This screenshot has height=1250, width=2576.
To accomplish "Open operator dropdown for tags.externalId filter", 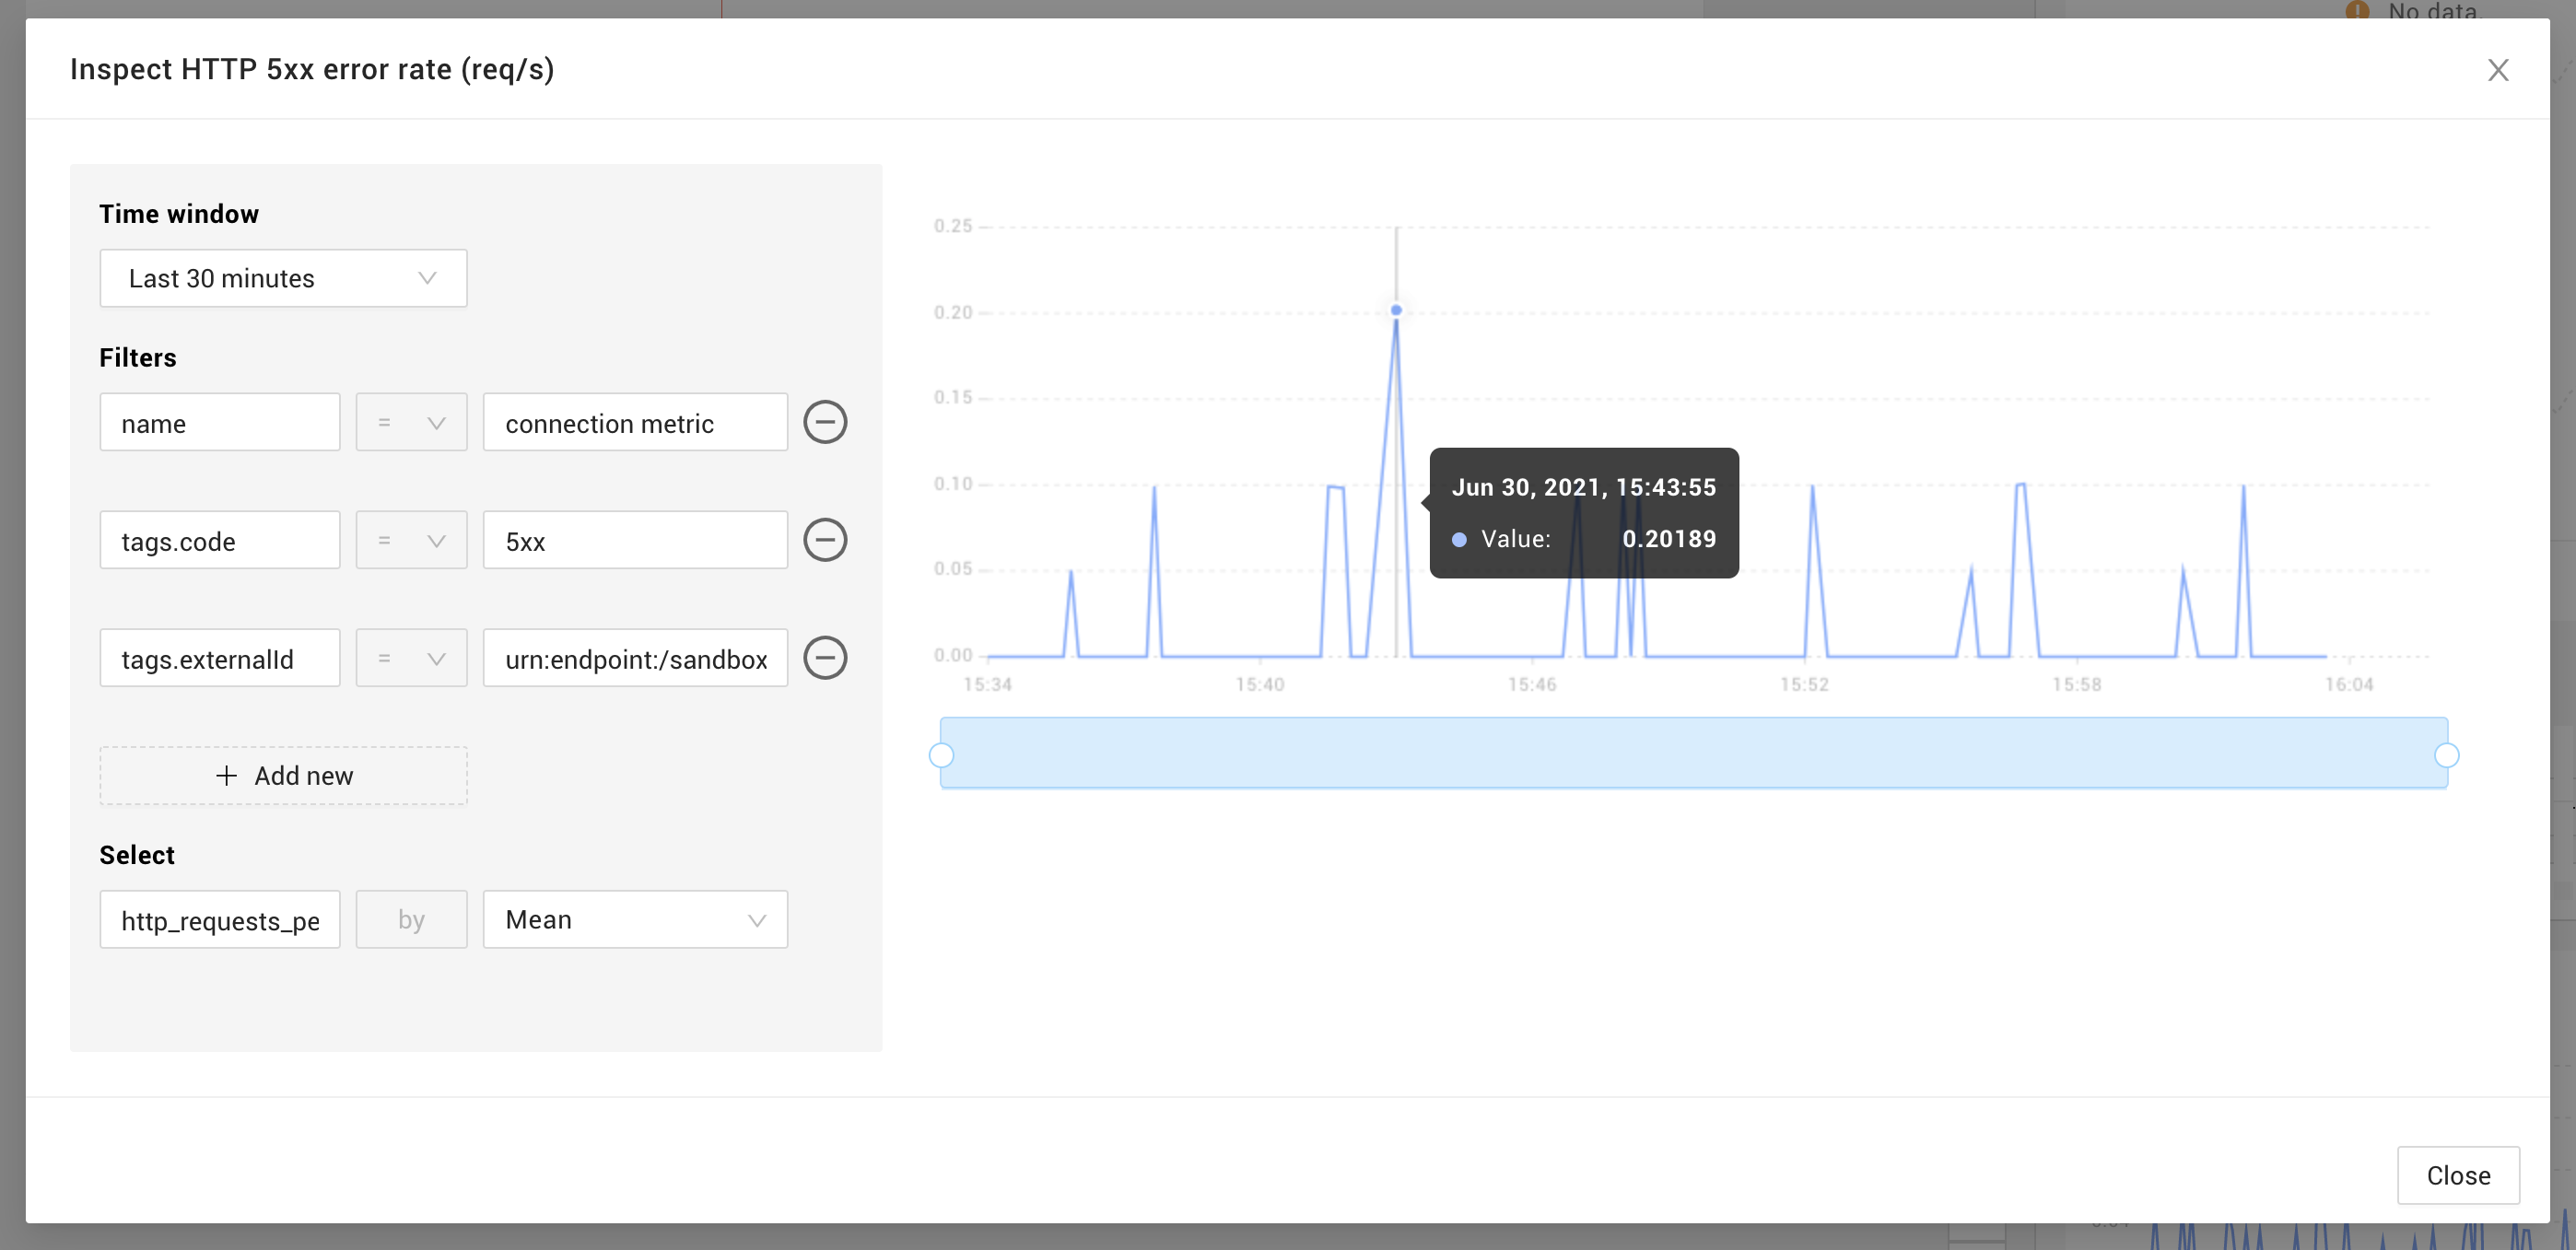I will pos(411,658).
